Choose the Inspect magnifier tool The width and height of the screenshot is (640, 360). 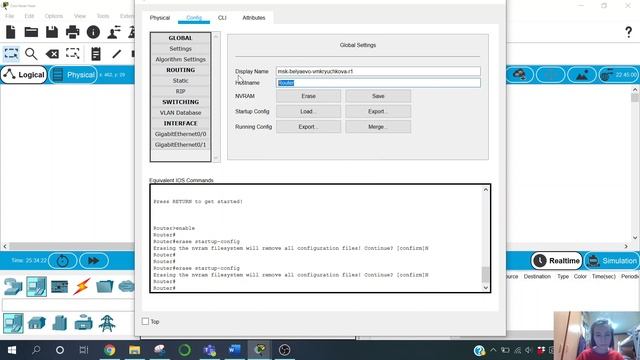pos(31,53)
